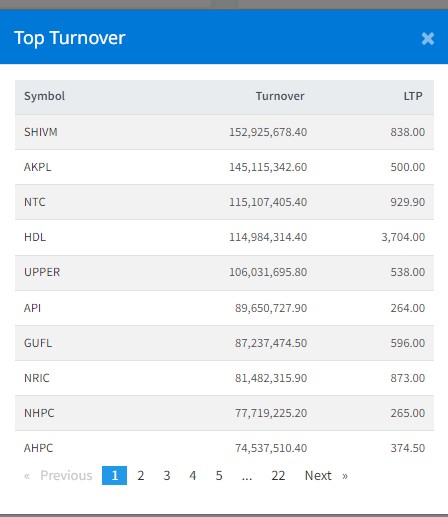Sort by Turnover column header
The height and width of the screenshot is (517, 448).
[x=280, y=96]
